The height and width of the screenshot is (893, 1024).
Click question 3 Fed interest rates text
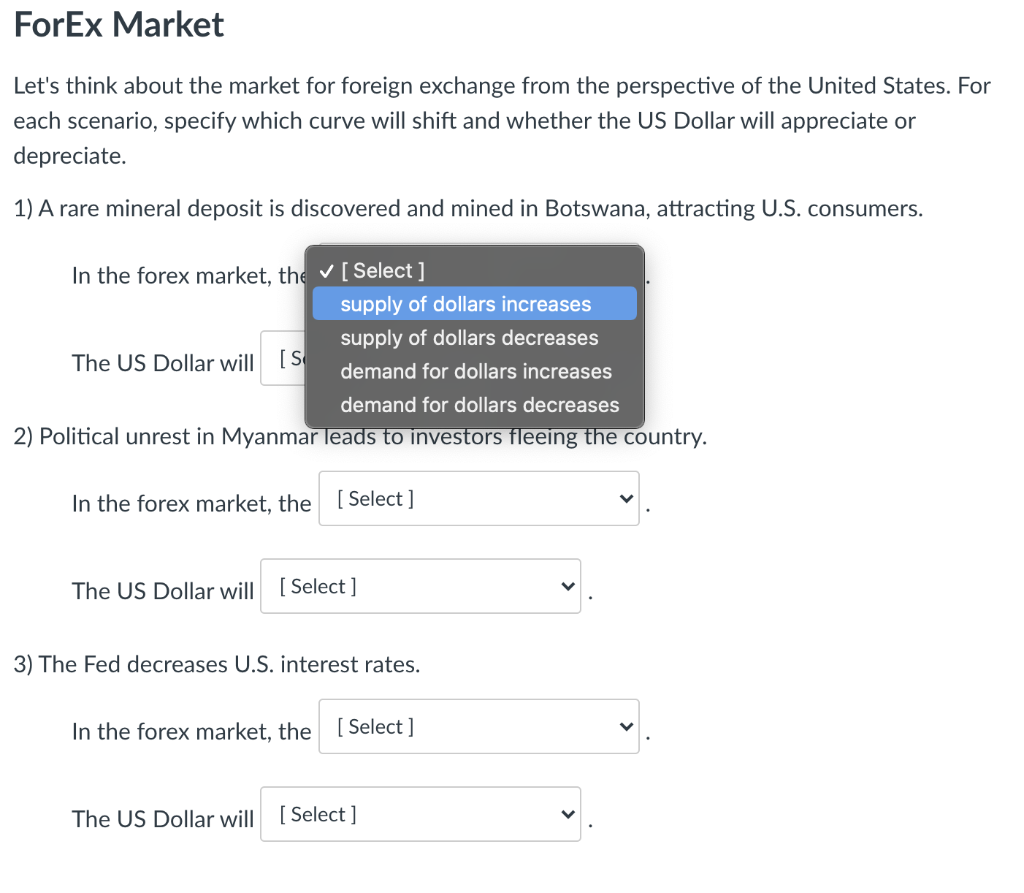click(216, 663)
